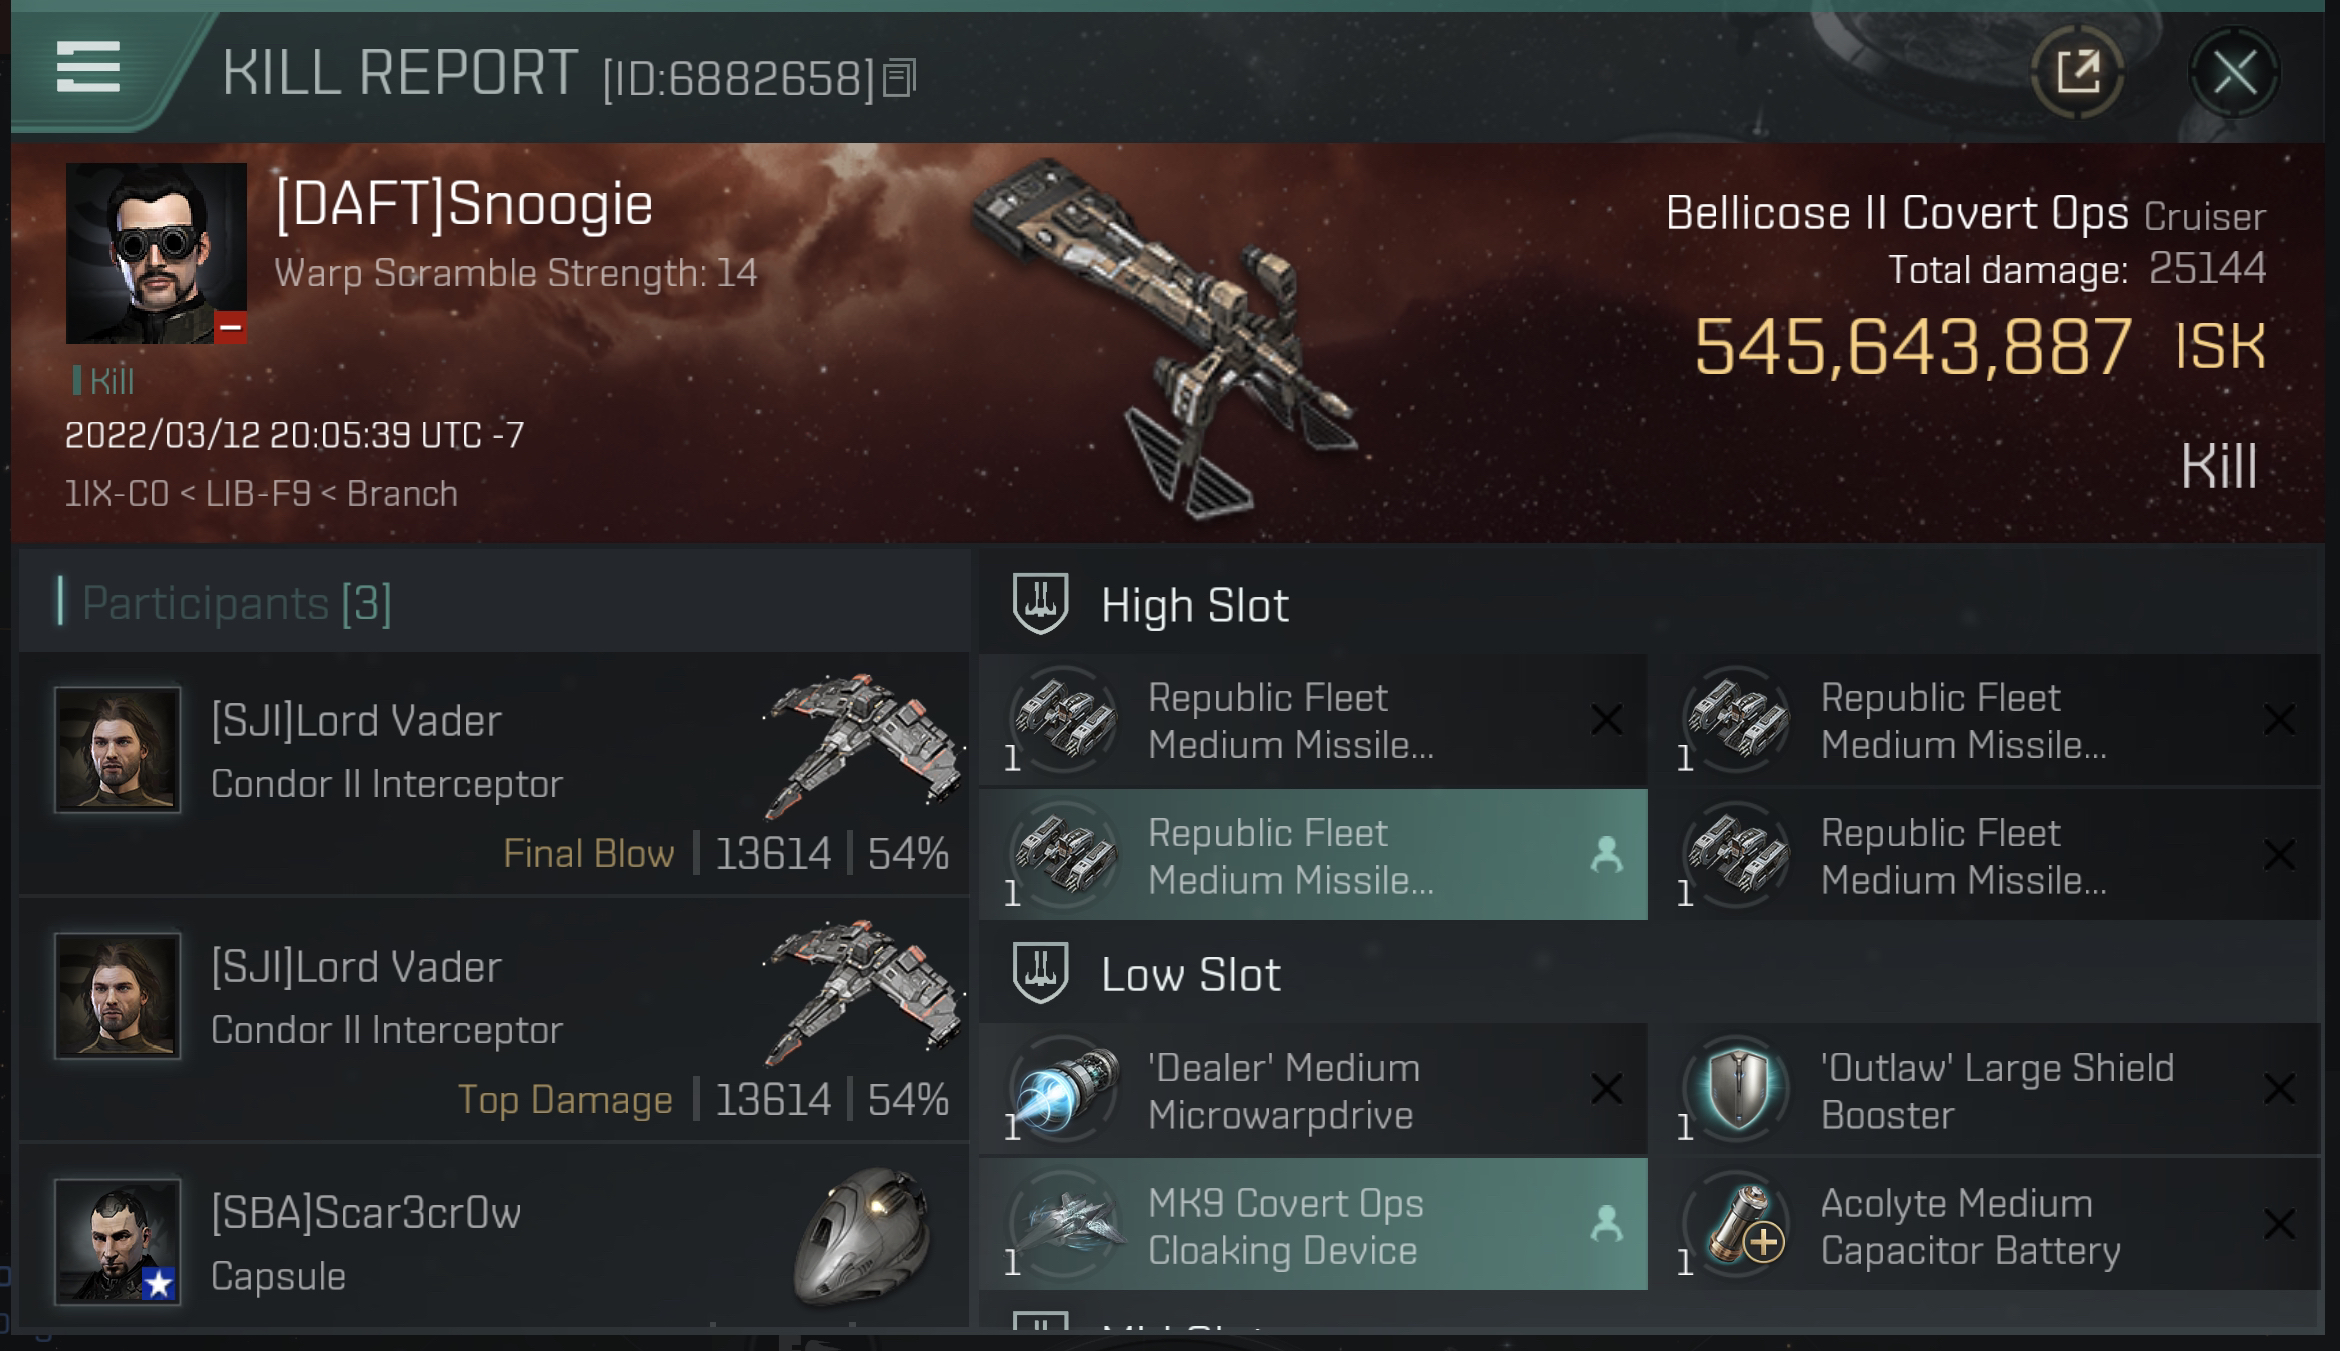Close the kill report window
The width and height of the screenshot is (2340, 1351).
click(2234, 72)
